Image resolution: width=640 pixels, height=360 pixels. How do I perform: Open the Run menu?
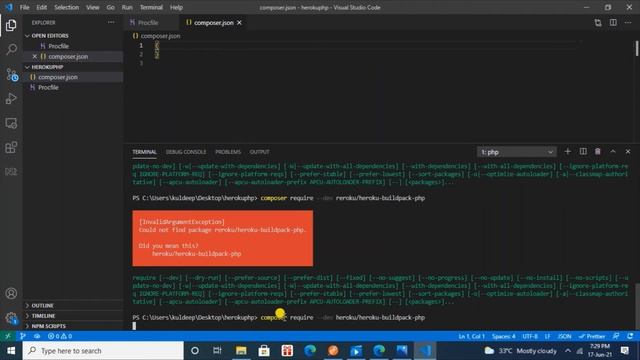pos(127,7)
